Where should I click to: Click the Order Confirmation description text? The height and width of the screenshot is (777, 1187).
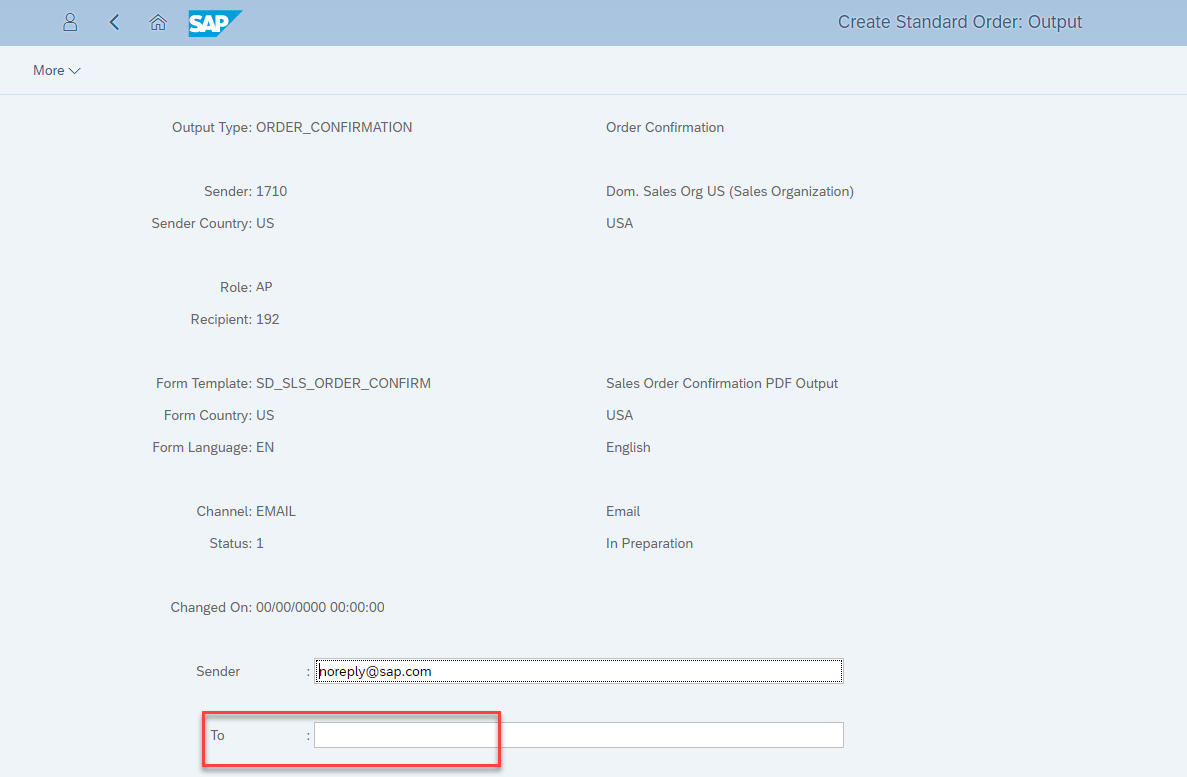point(665,127)
